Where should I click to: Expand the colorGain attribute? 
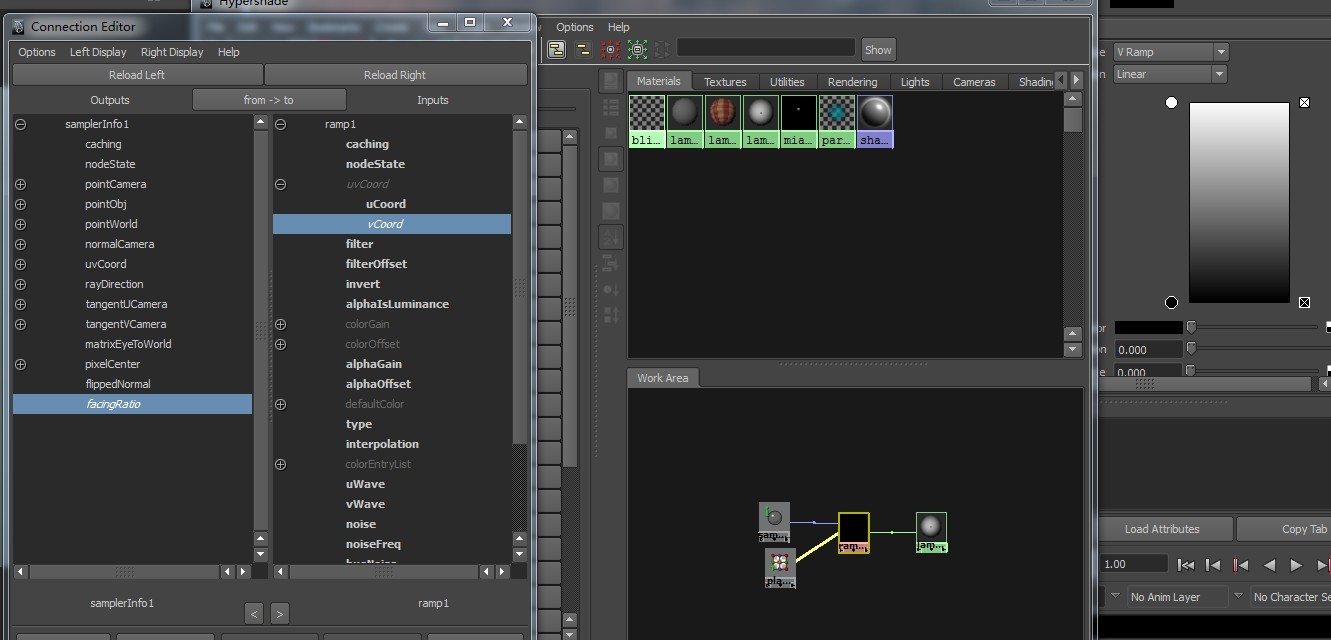pos(280,324)
